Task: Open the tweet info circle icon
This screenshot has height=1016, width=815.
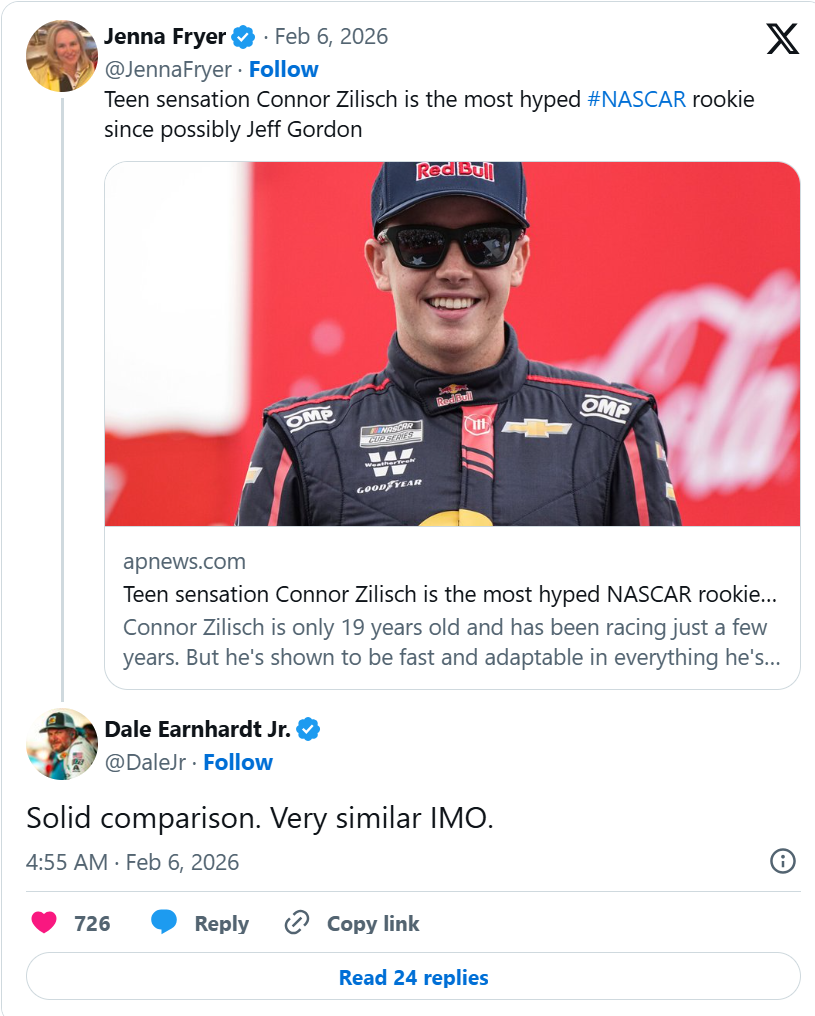Action: (782, 861)
